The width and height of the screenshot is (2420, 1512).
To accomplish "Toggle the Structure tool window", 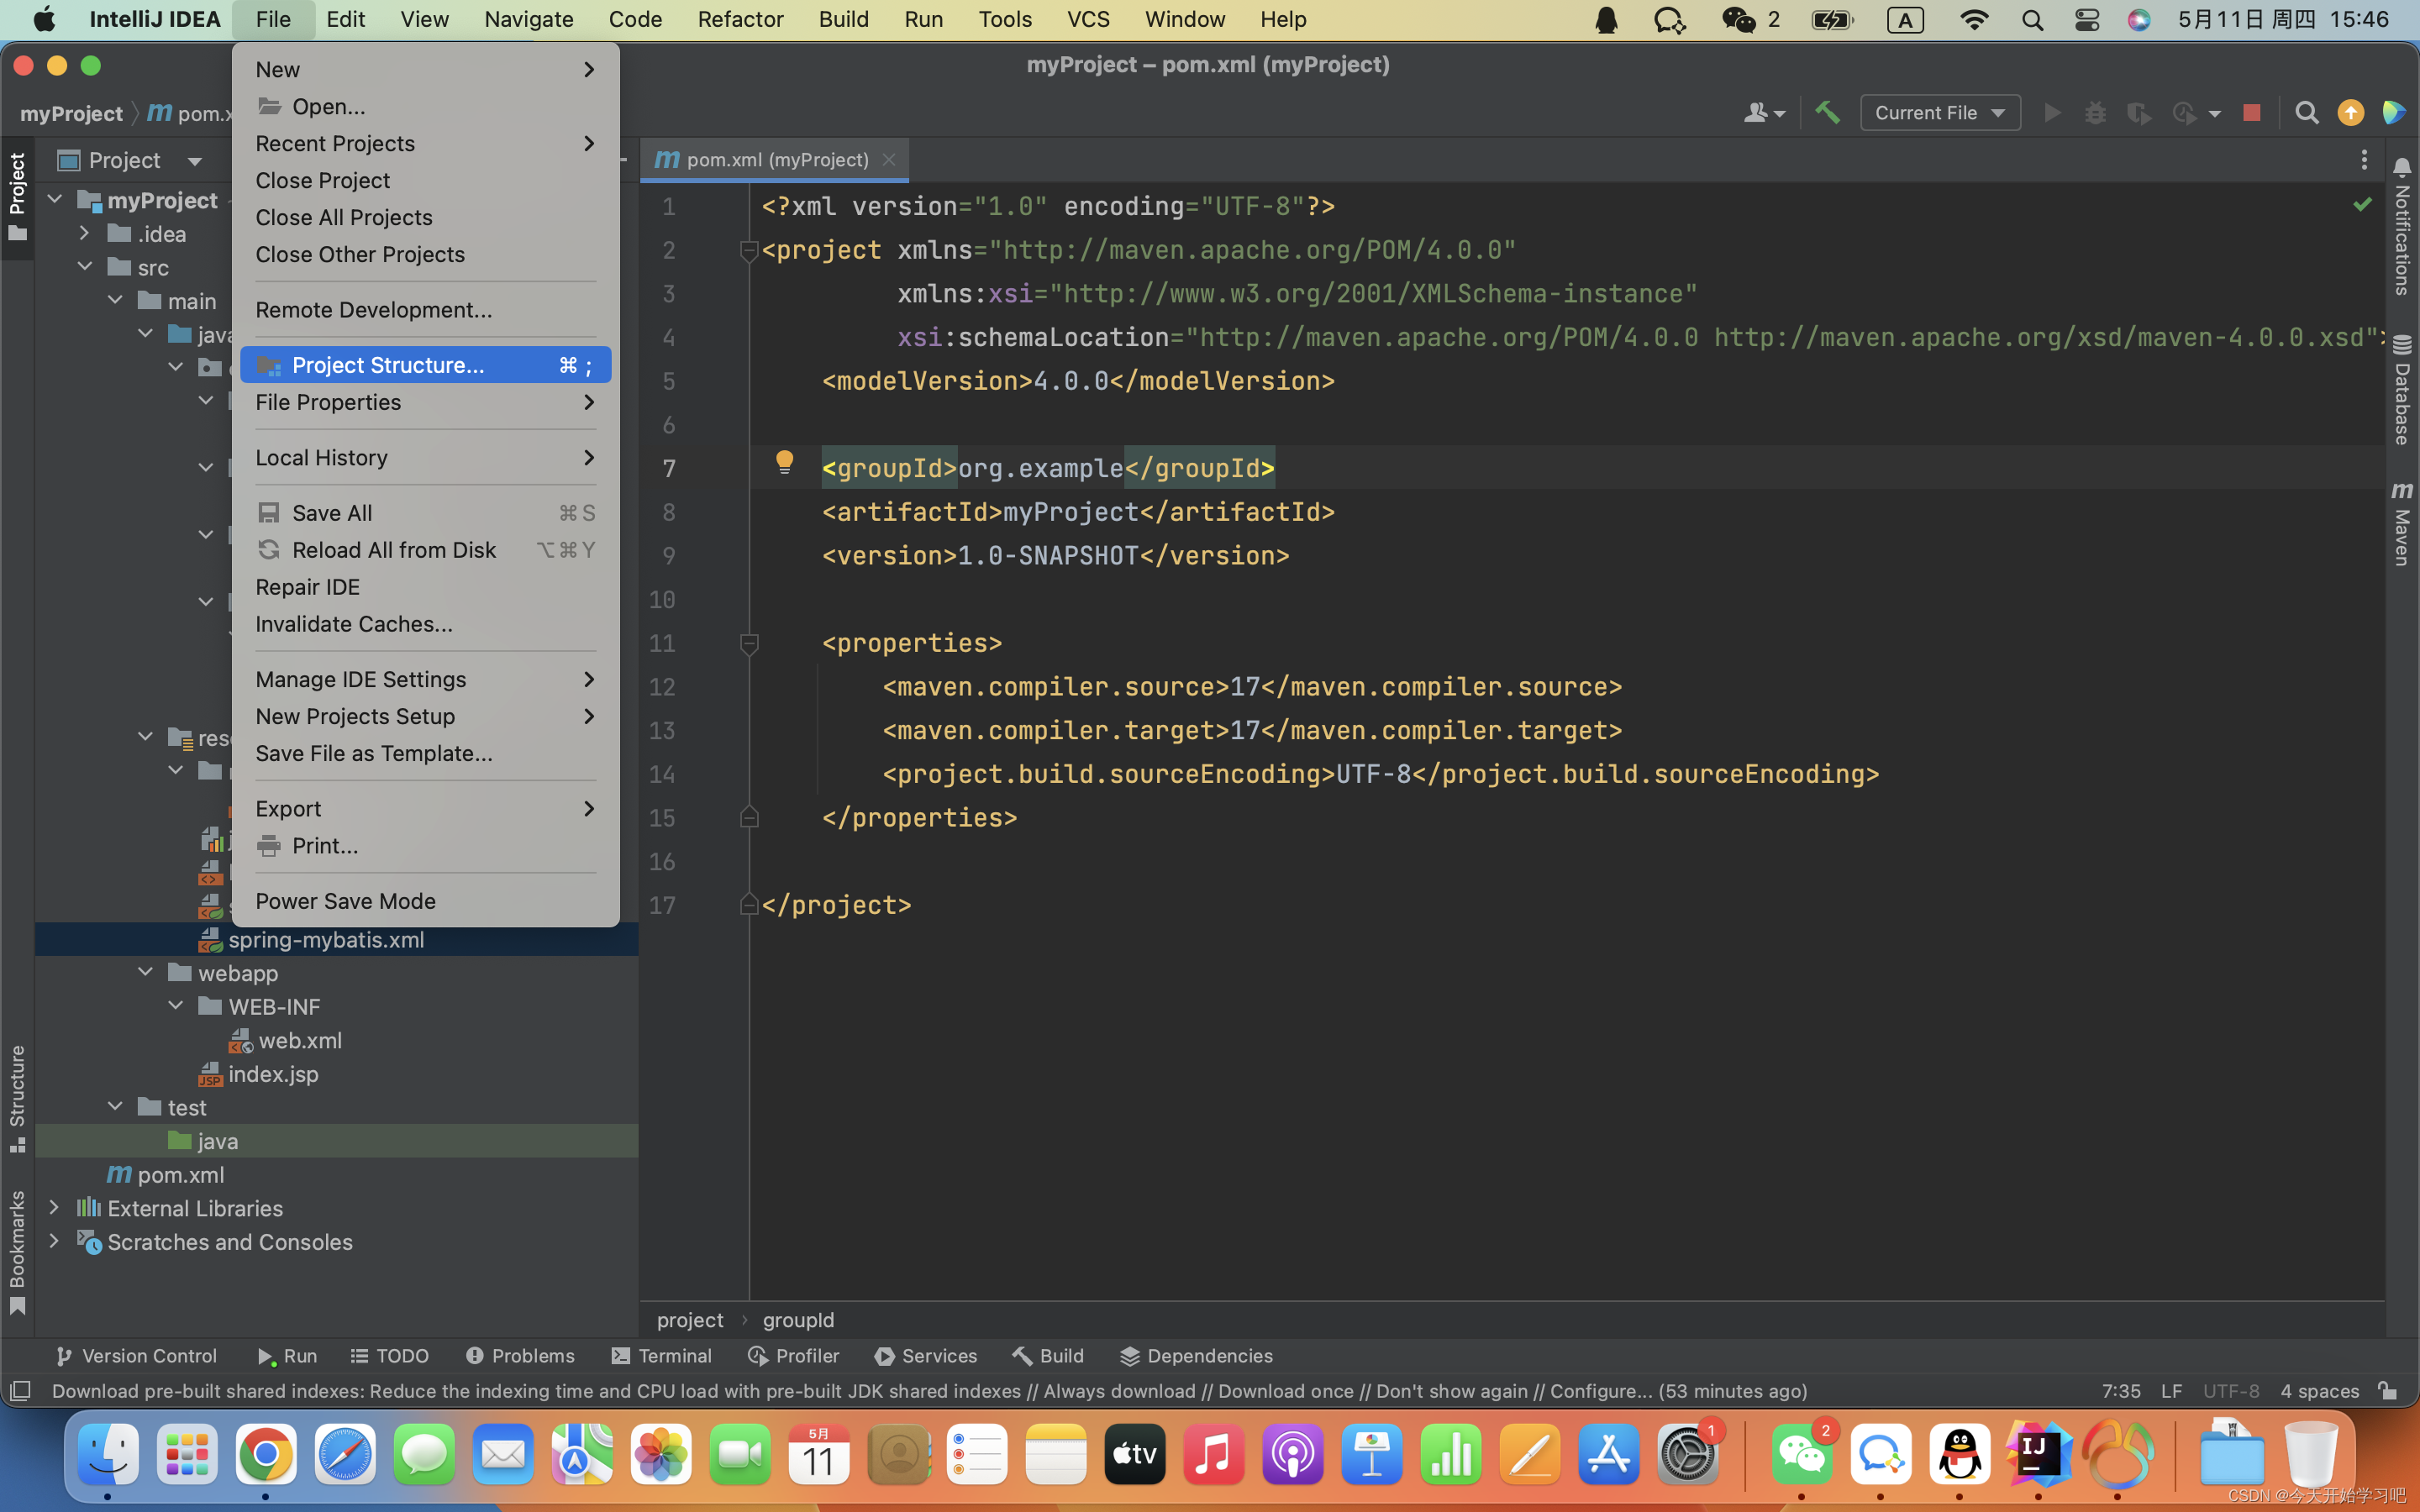I will pyautogui.click(x=17, y=1098).
